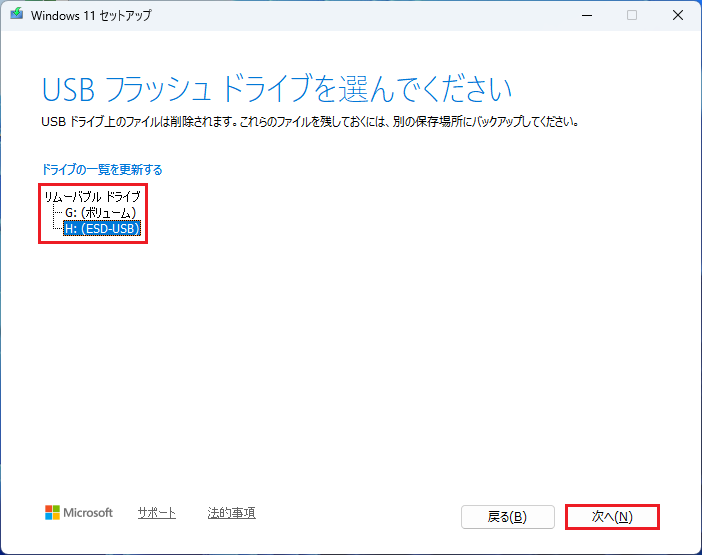Click the greyed-out maximize window button
The width and height of the screenshot is (702, 555).
pos(631,15)
